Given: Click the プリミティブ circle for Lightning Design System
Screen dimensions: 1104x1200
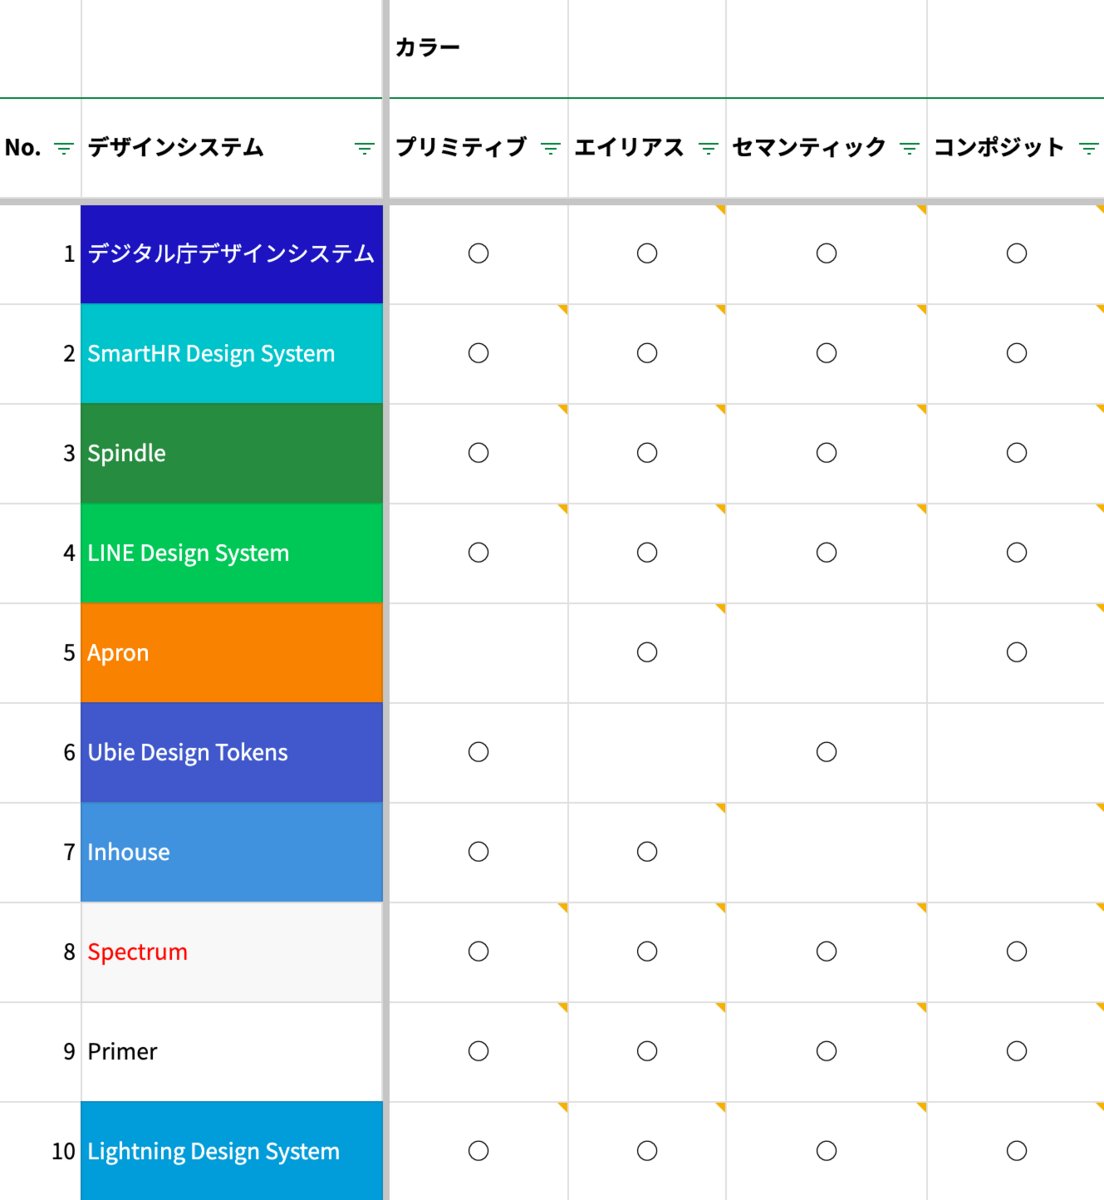Looking at the screenshot, I should click(x=479, y=1151).
